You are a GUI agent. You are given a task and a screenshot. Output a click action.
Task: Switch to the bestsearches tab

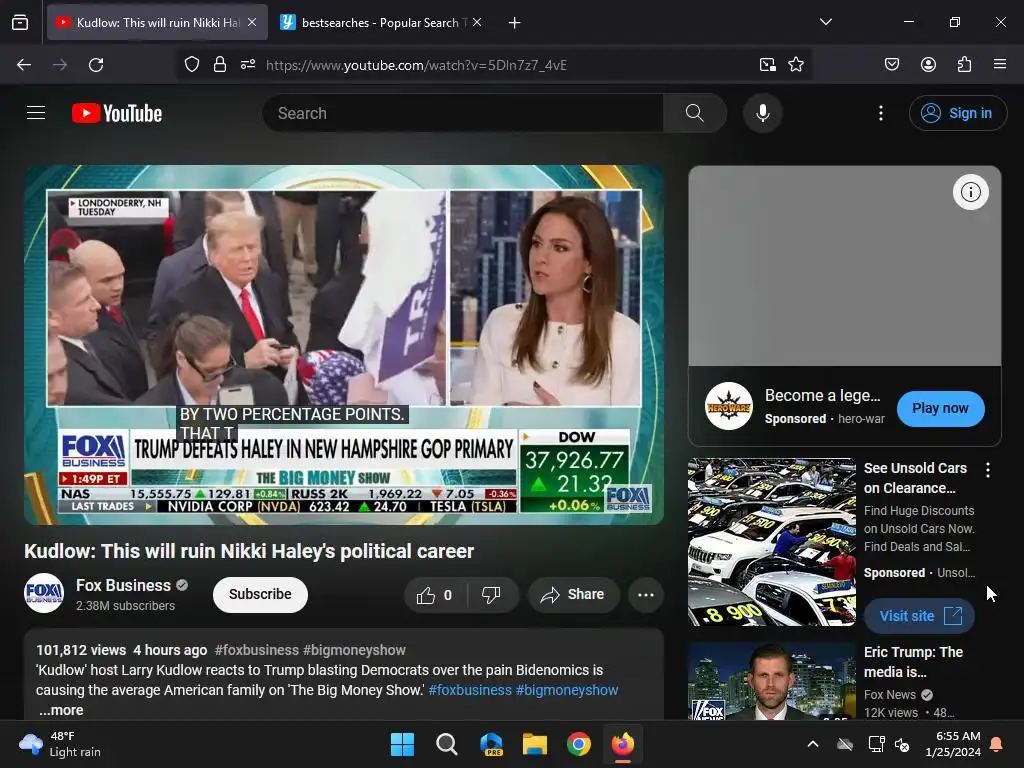(x=382, y=23)
